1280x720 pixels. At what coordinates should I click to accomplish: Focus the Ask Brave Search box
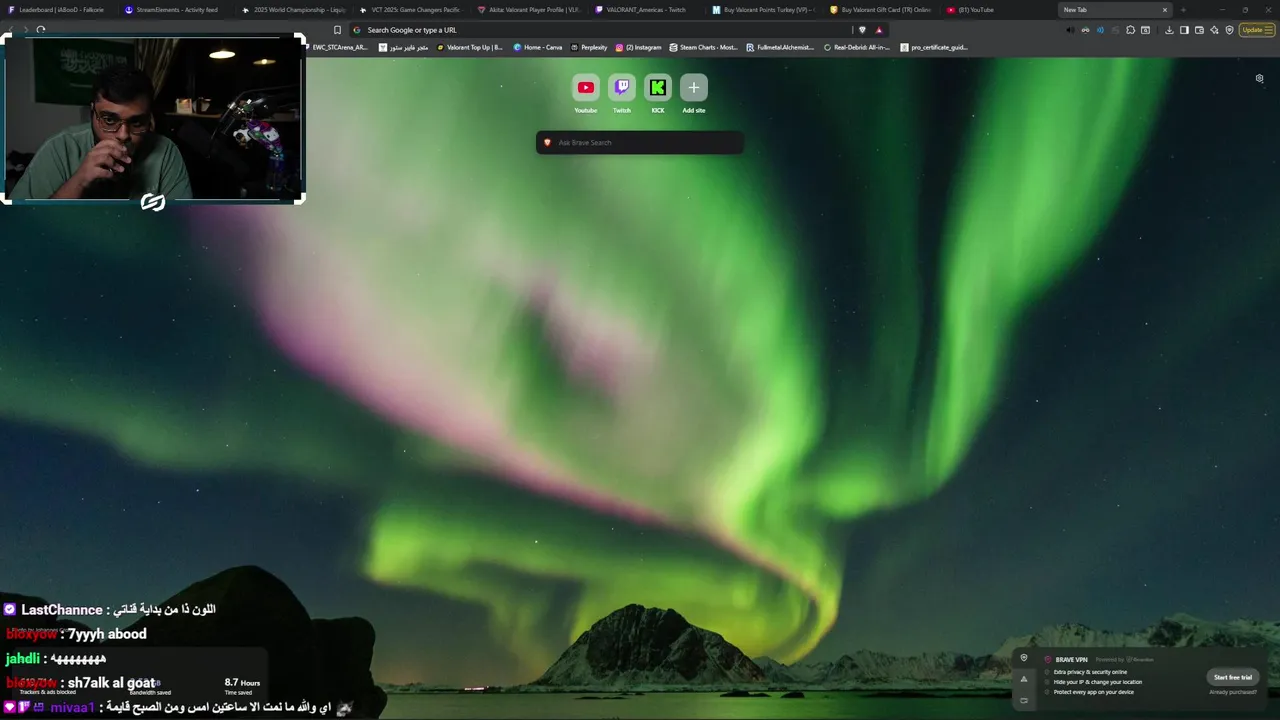tap(639, 143)
